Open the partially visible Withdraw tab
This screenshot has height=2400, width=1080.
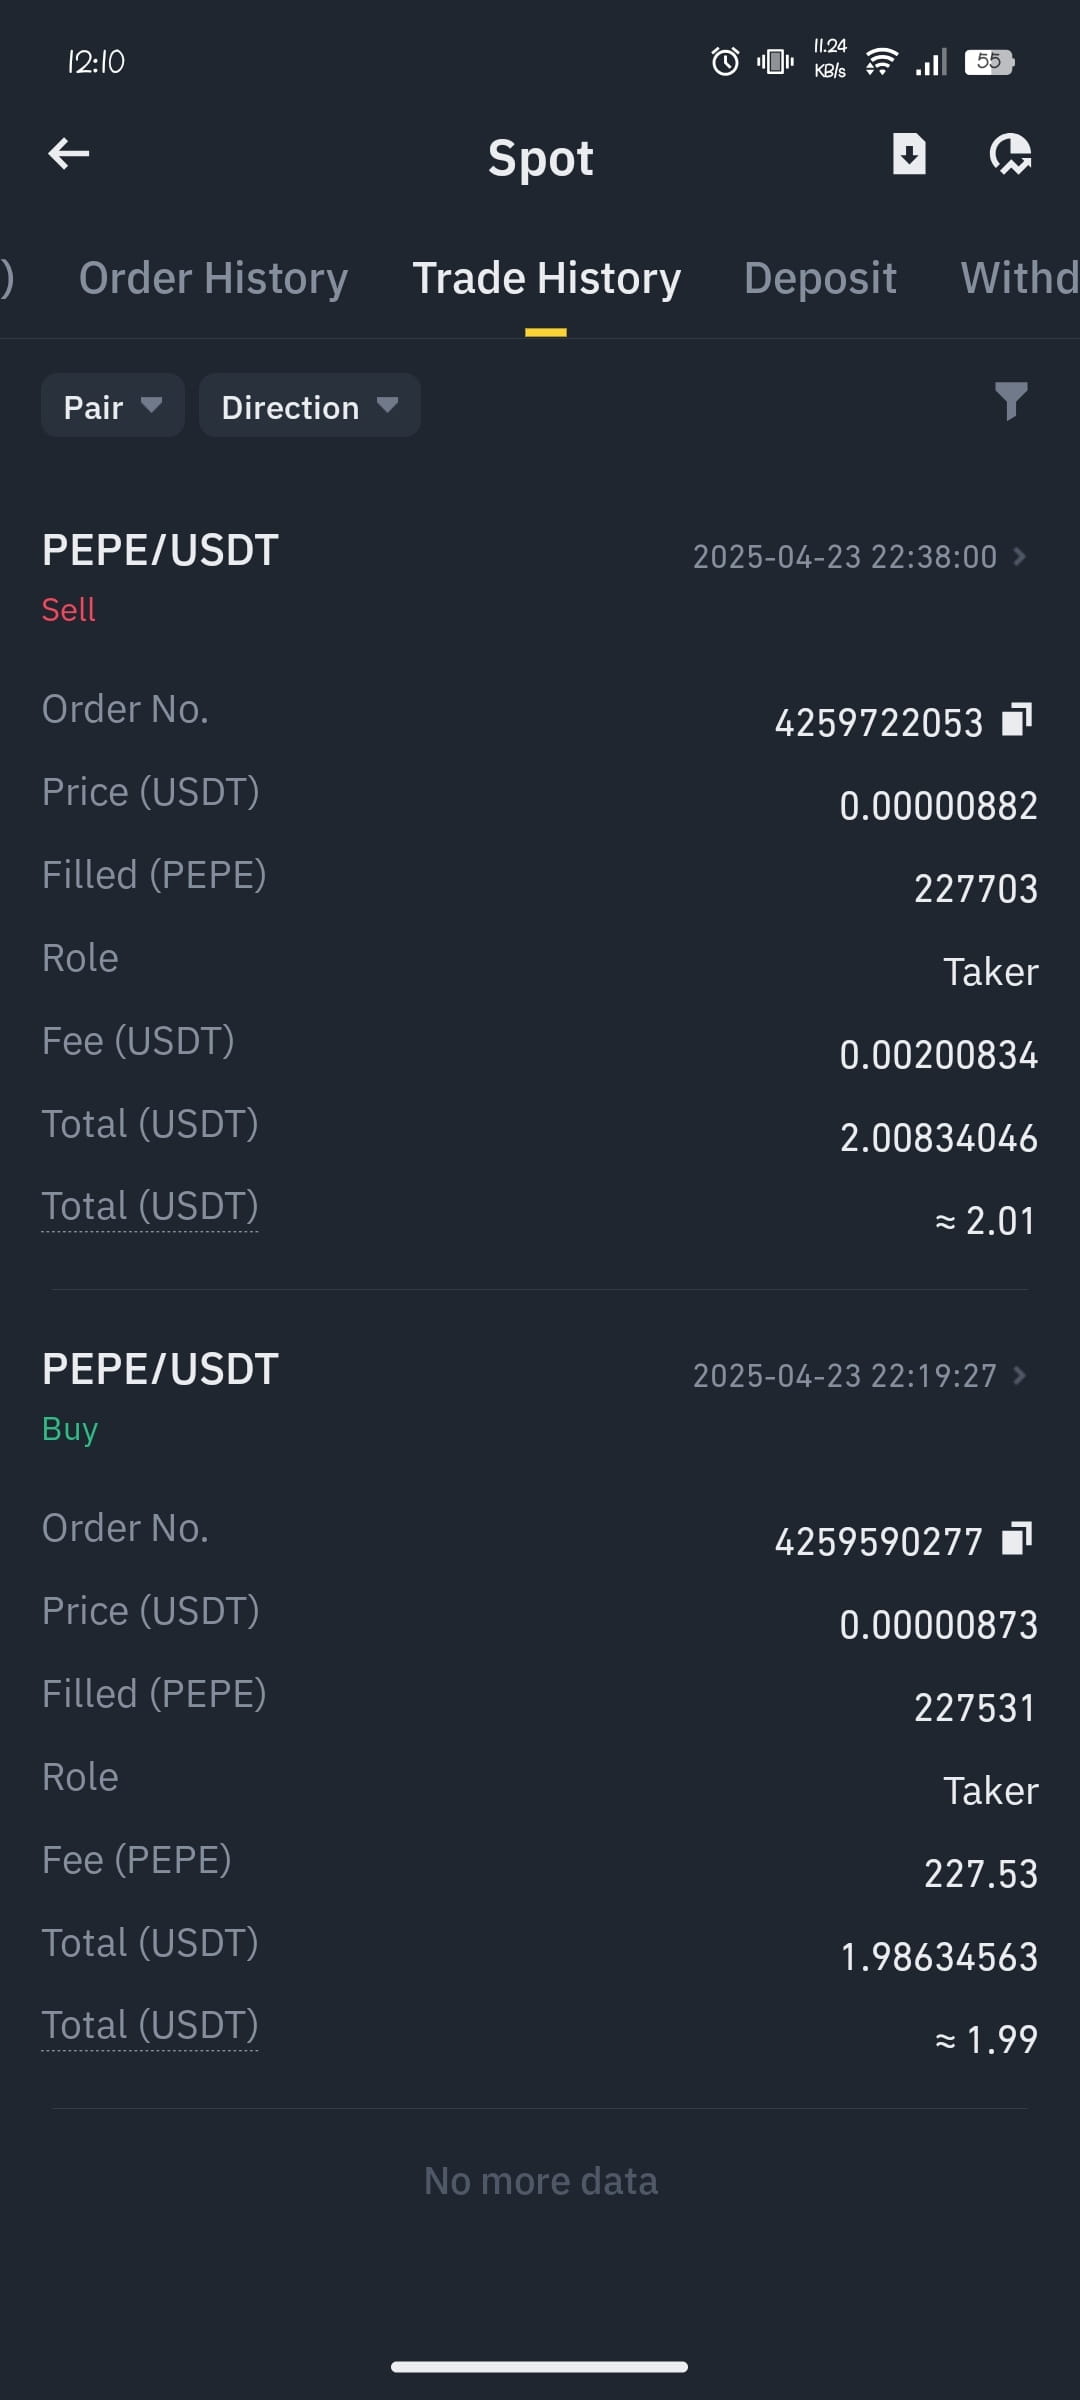[1020, 278]
